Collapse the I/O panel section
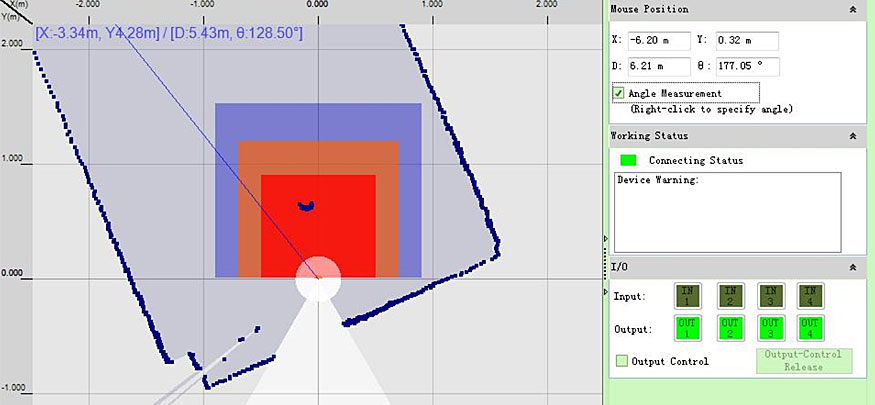This screenshot has width=875, height=405. pos(851,268)
